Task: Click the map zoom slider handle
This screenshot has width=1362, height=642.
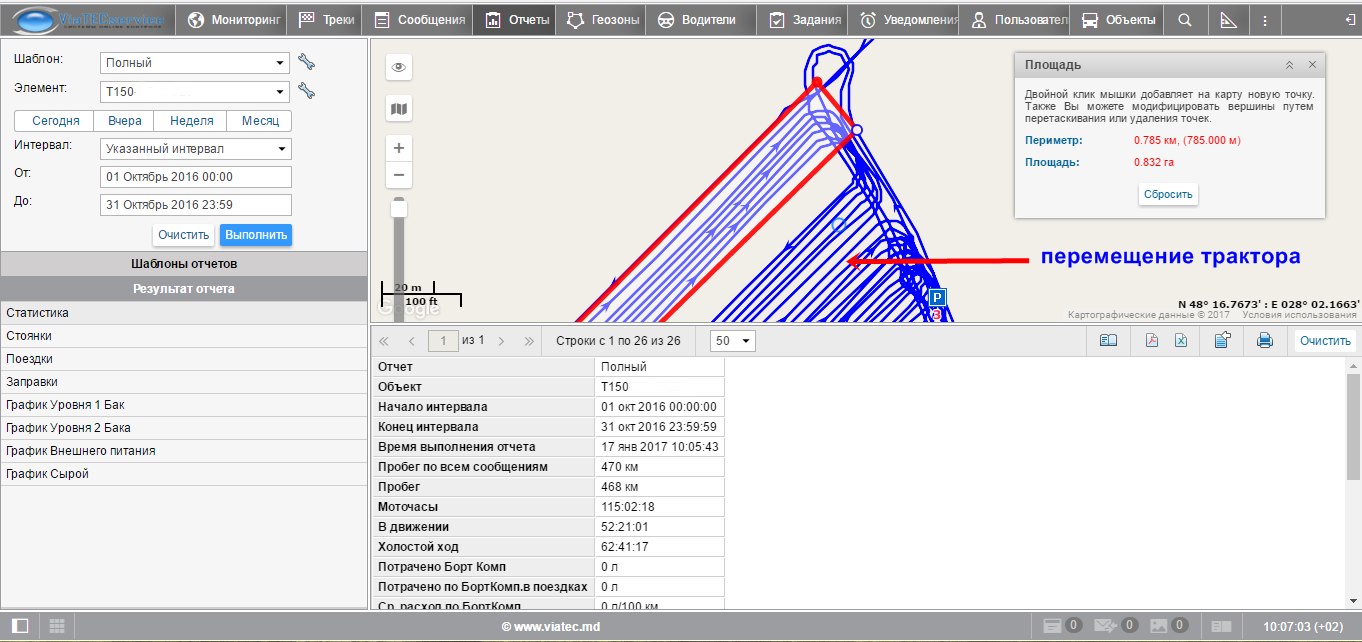Action: [399, 209]
